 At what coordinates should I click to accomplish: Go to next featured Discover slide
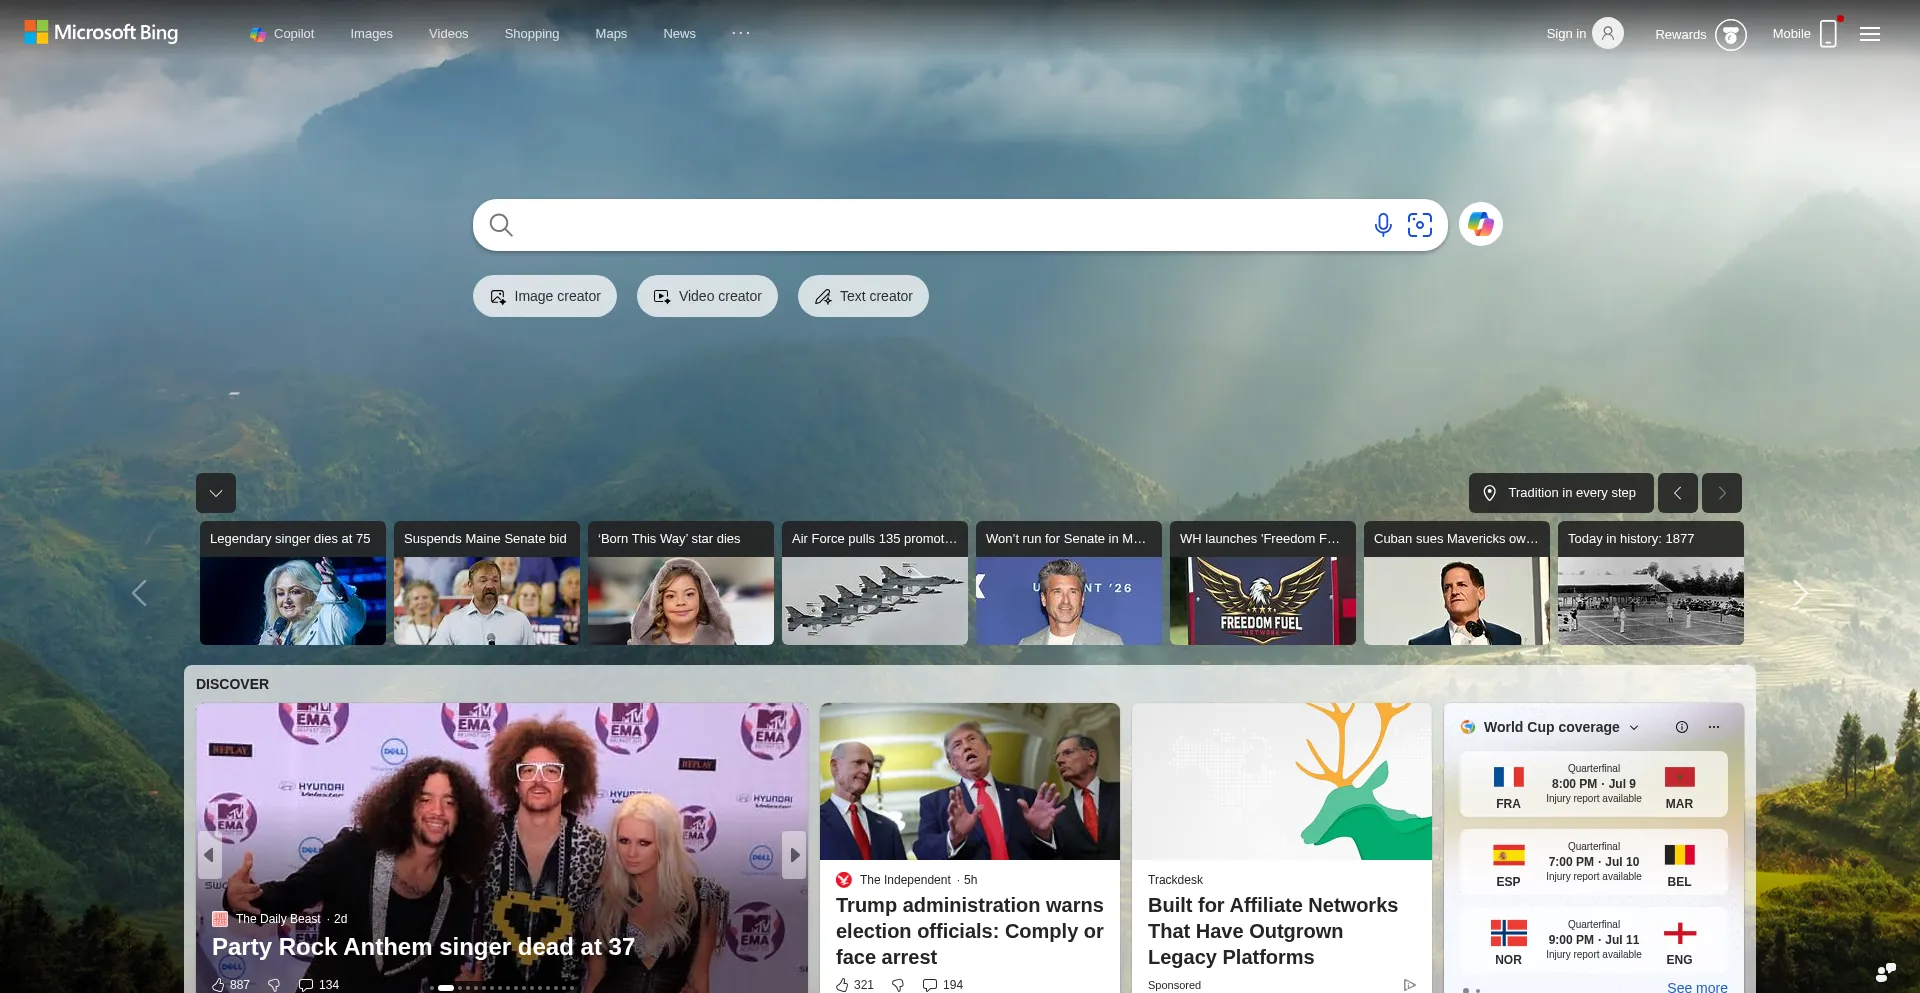tap(794, 855)
